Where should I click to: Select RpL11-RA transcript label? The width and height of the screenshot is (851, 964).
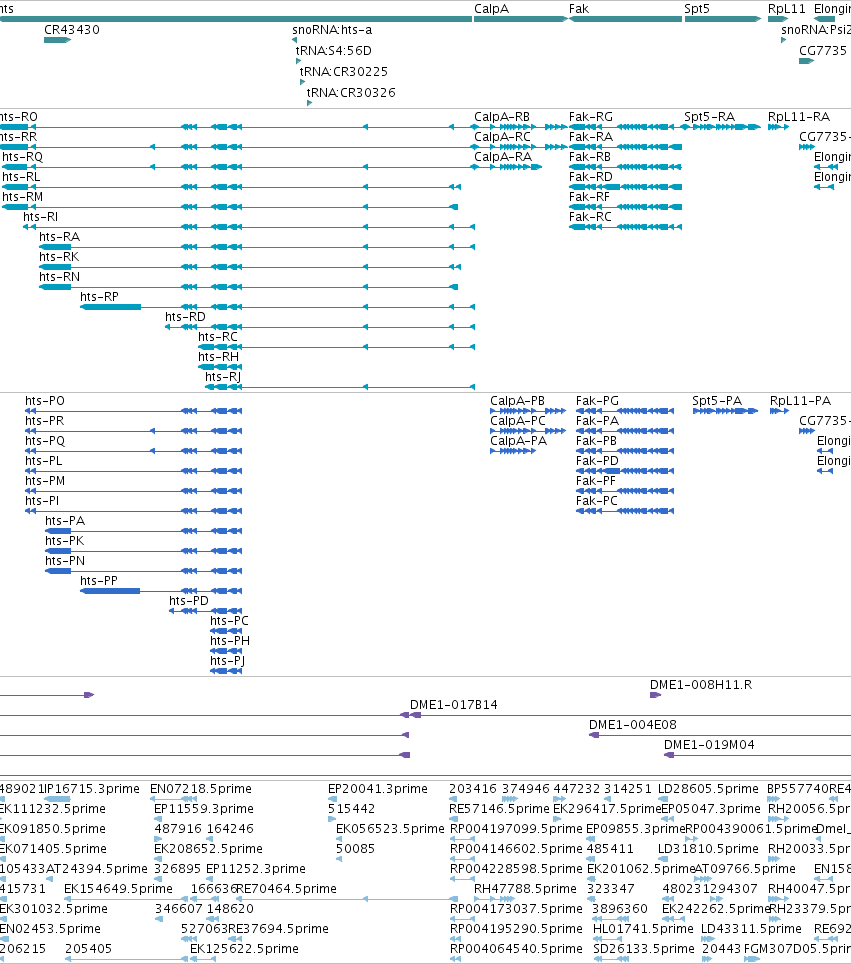799,117
